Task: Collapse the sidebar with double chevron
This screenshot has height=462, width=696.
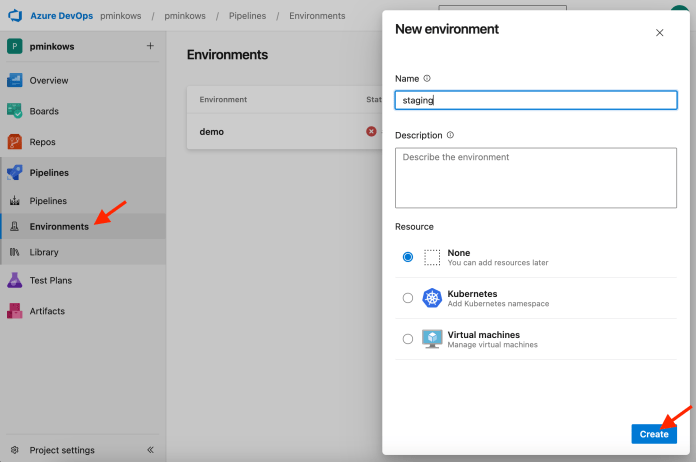Action: click(x=150, y=450)
